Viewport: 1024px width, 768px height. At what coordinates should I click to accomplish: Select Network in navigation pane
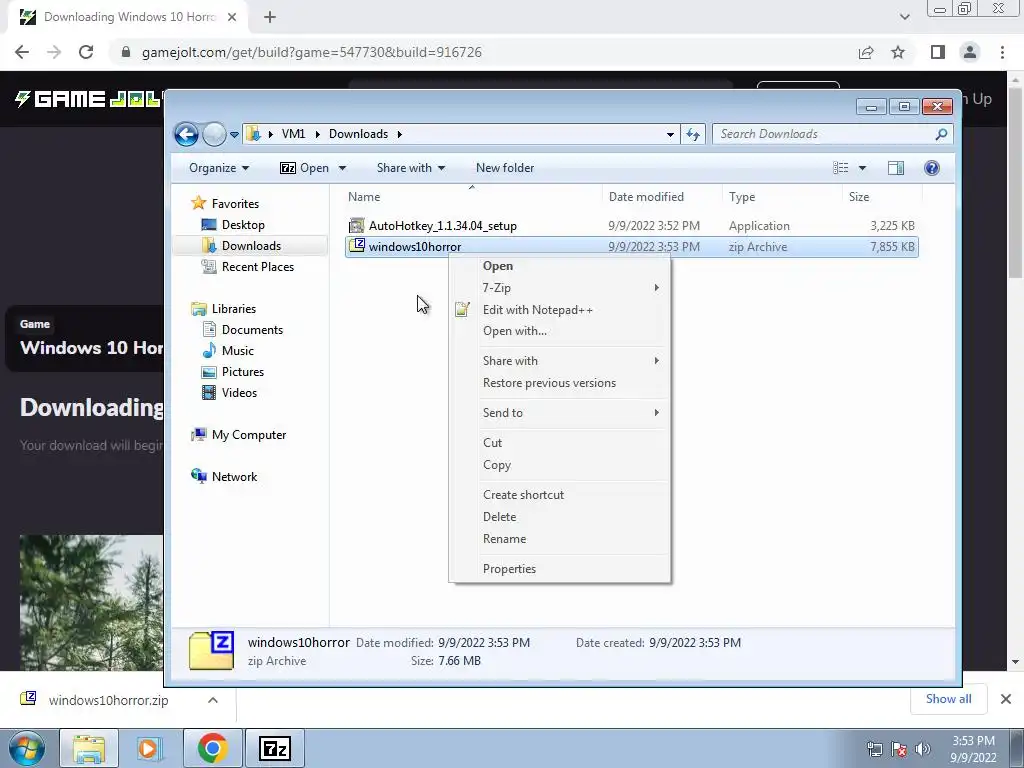pos(234,477)
